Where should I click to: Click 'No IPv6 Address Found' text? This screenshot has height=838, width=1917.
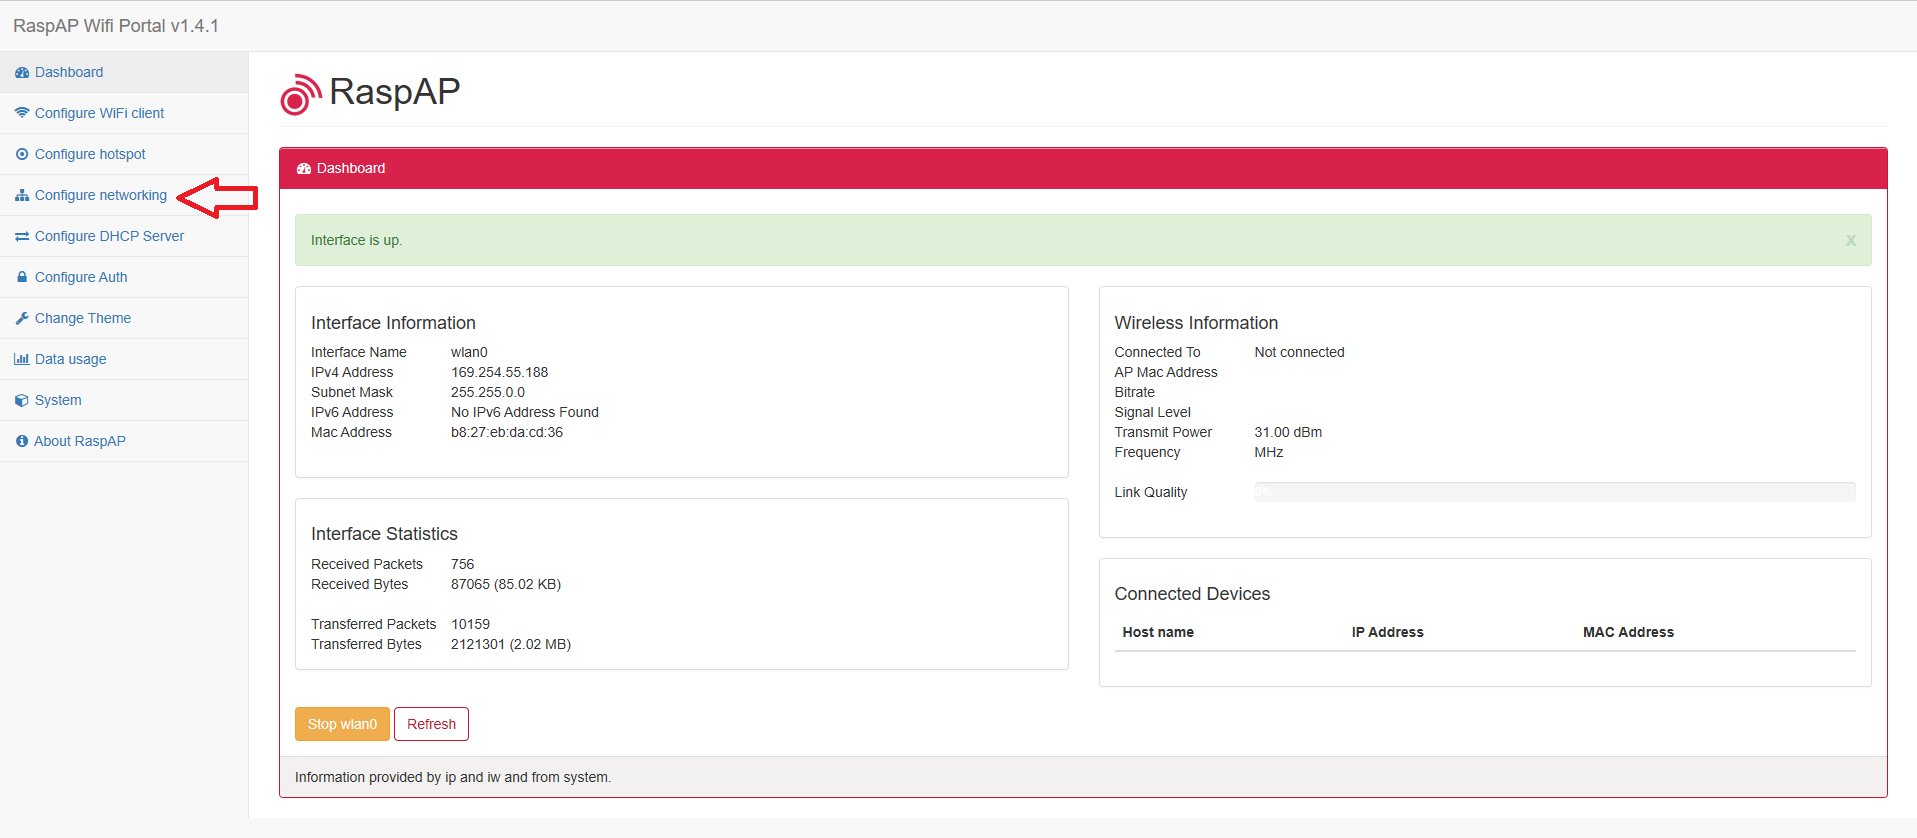(525, 412)
